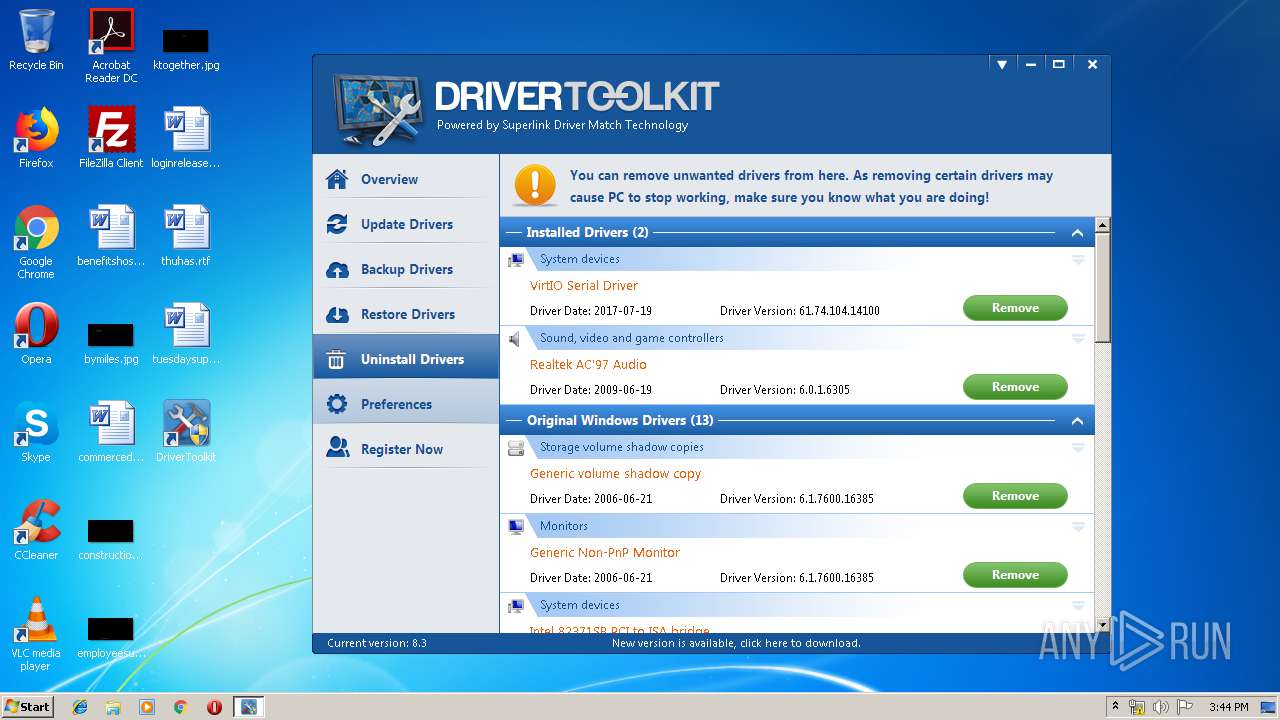Click the Backup Drivers upload icon
Screen dimensions: 1280x720
coord(337,269)
